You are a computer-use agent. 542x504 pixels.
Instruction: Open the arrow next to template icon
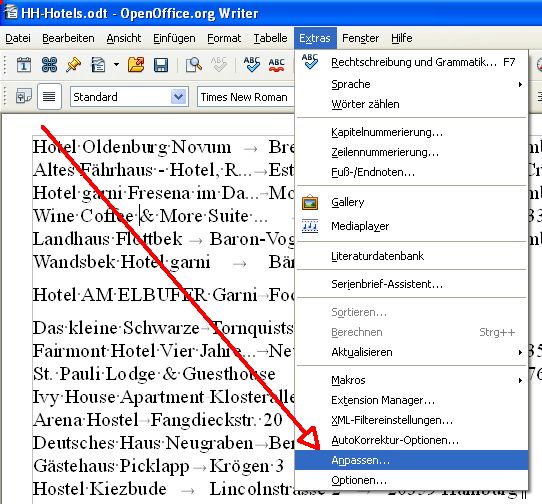[x=116, y=64]
